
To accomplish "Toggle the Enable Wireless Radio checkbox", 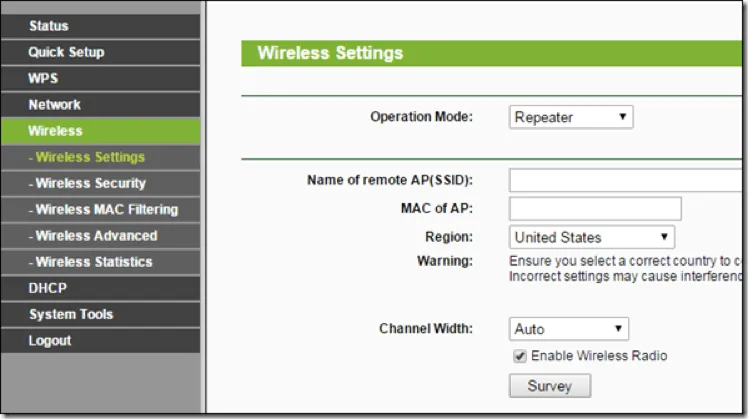I will pos(519,356).
